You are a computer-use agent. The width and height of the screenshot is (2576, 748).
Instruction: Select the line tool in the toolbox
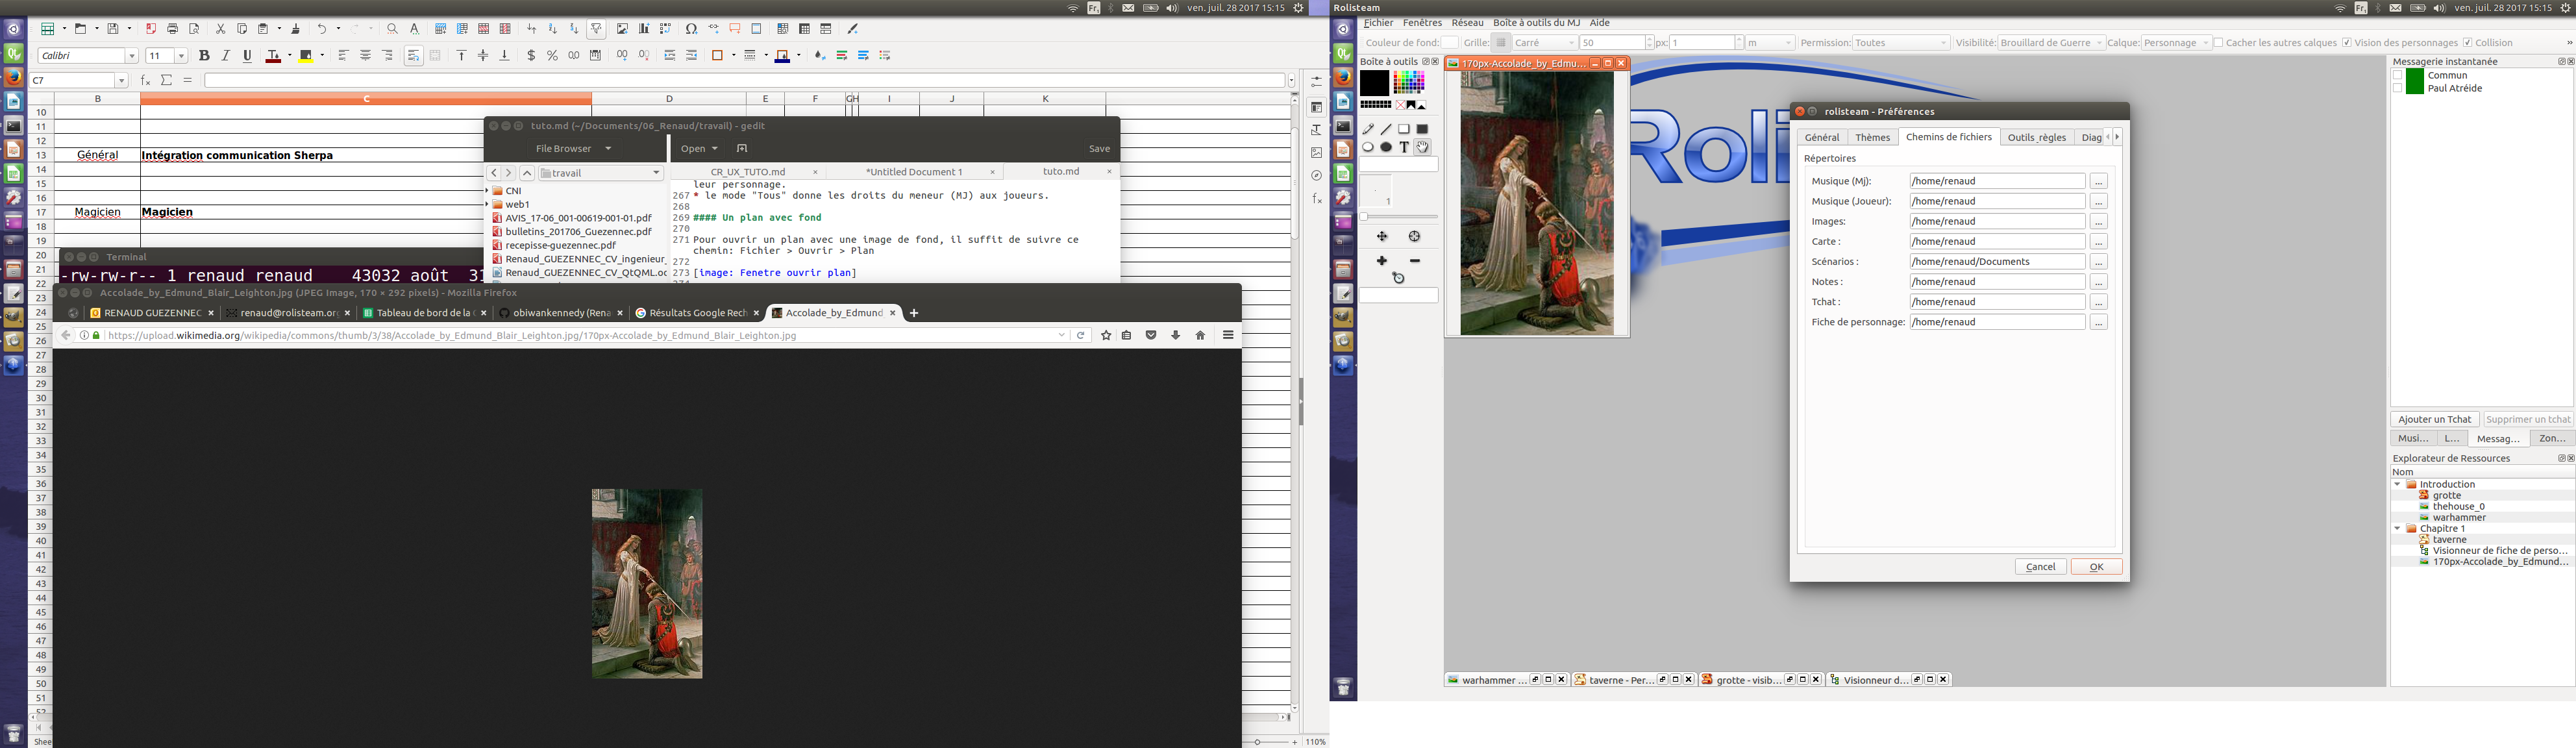pyautogui.click(x=1386, y=129)
